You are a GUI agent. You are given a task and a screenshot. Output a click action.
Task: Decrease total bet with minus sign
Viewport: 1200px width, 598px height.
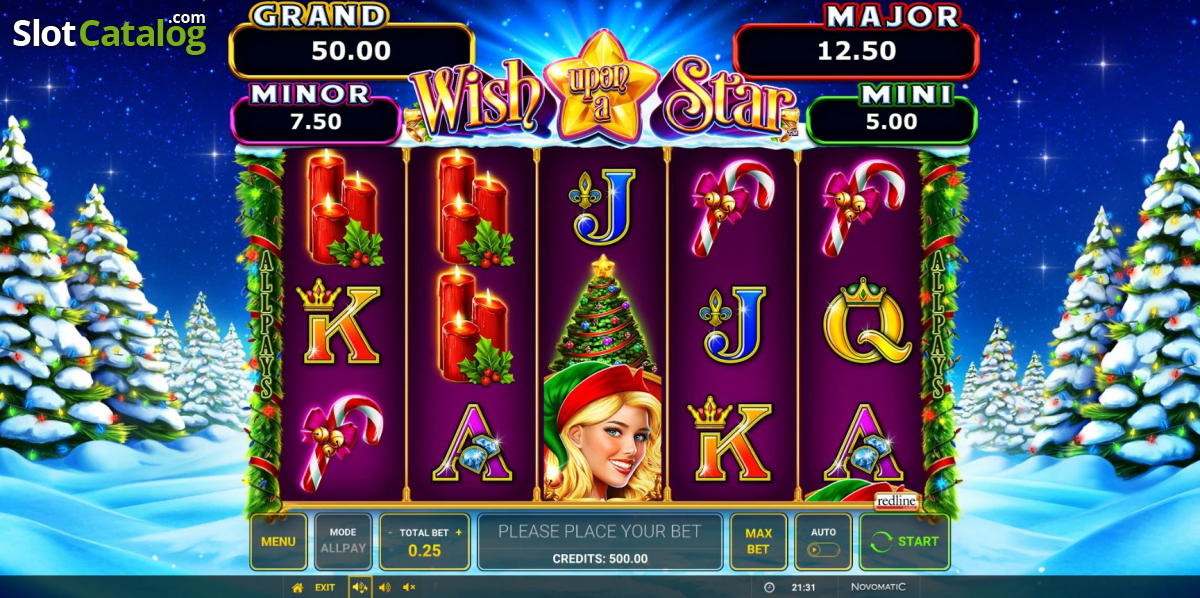click(x=390, y=532)
